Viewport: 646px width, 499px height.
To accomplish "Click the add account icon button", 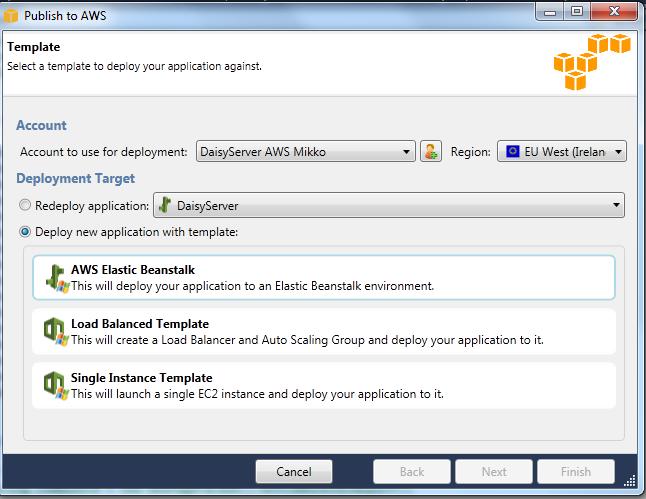I will 431,151.
